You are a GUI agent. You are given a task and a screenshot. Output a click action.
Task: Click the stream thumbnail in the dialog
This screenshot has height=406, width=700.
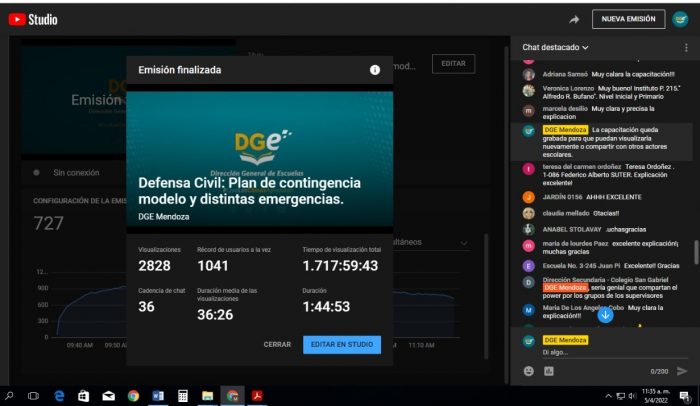point(260,159)
